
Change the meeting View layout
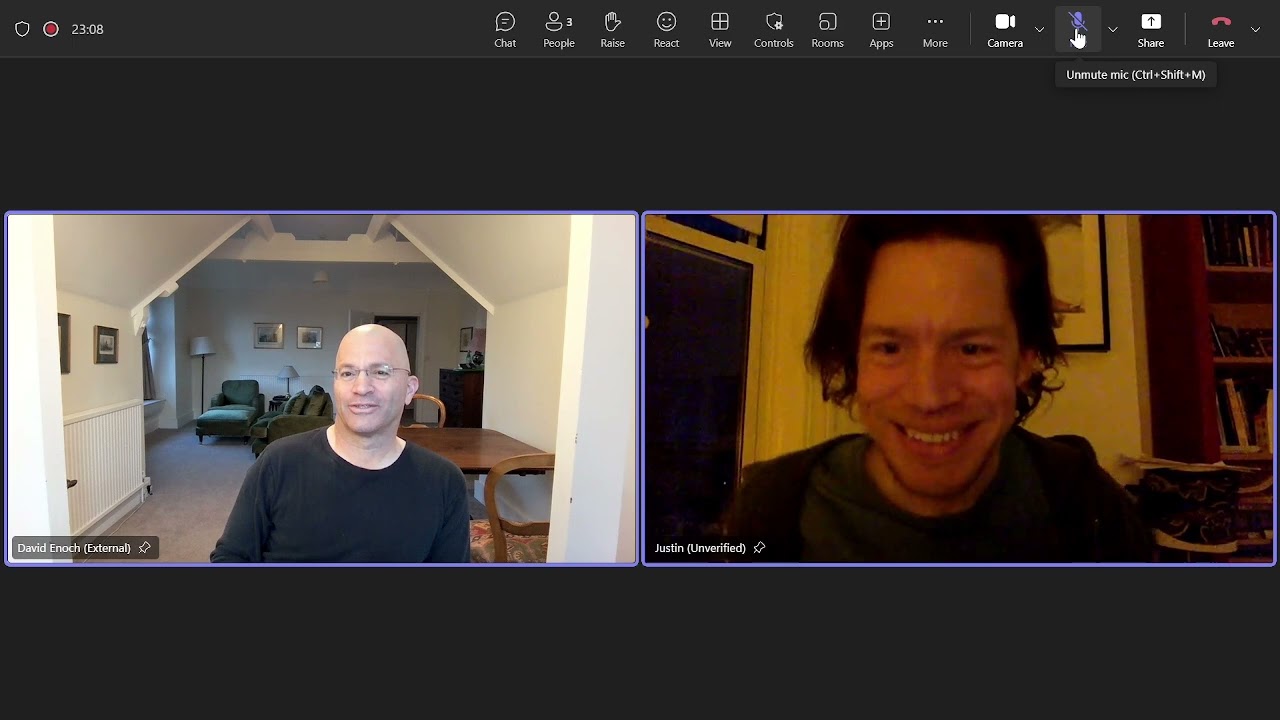[x=720, y=29]
